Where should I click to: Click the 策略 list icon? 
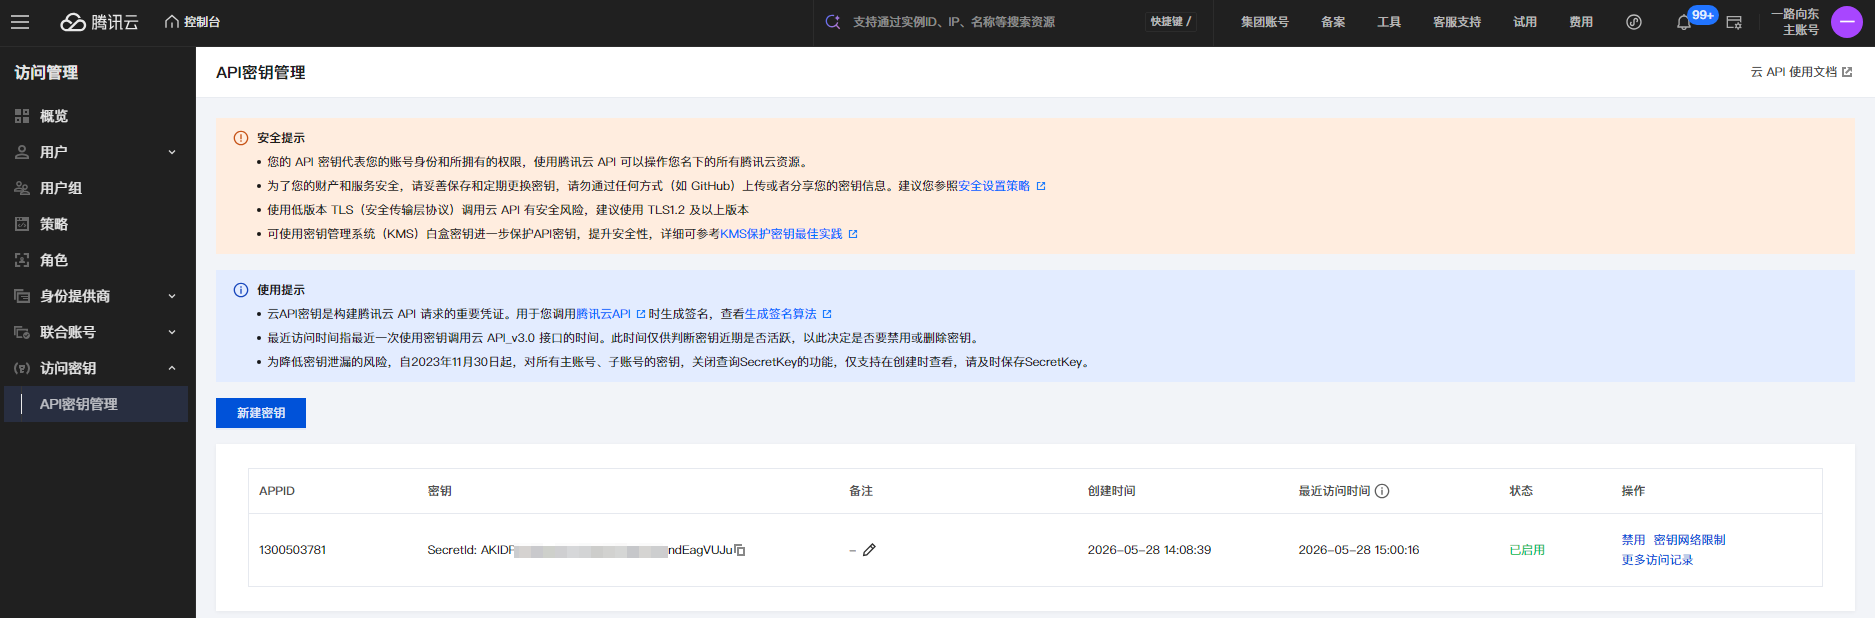(x=22, y=224)
